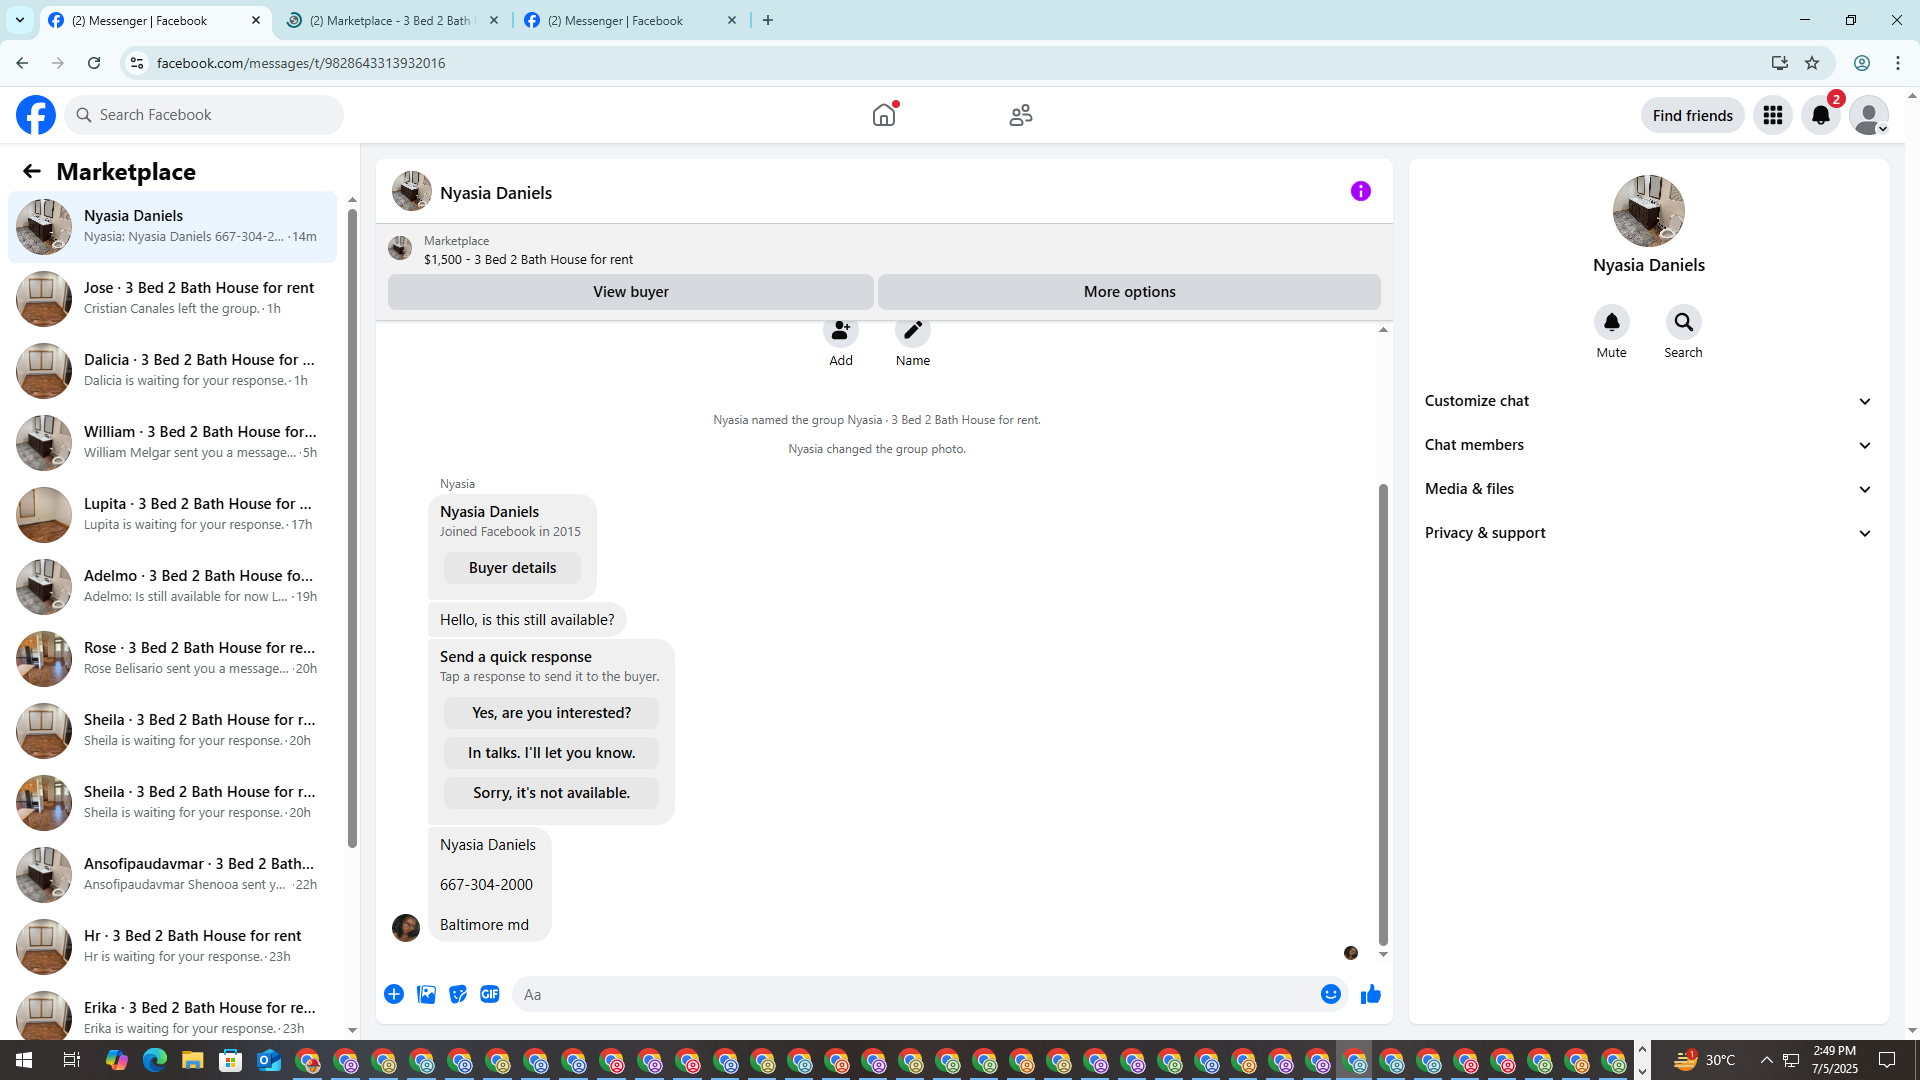Click the chat message scrollbar
The height and width of the screenshot is (1080, 1920).
tap(1383, 715)
